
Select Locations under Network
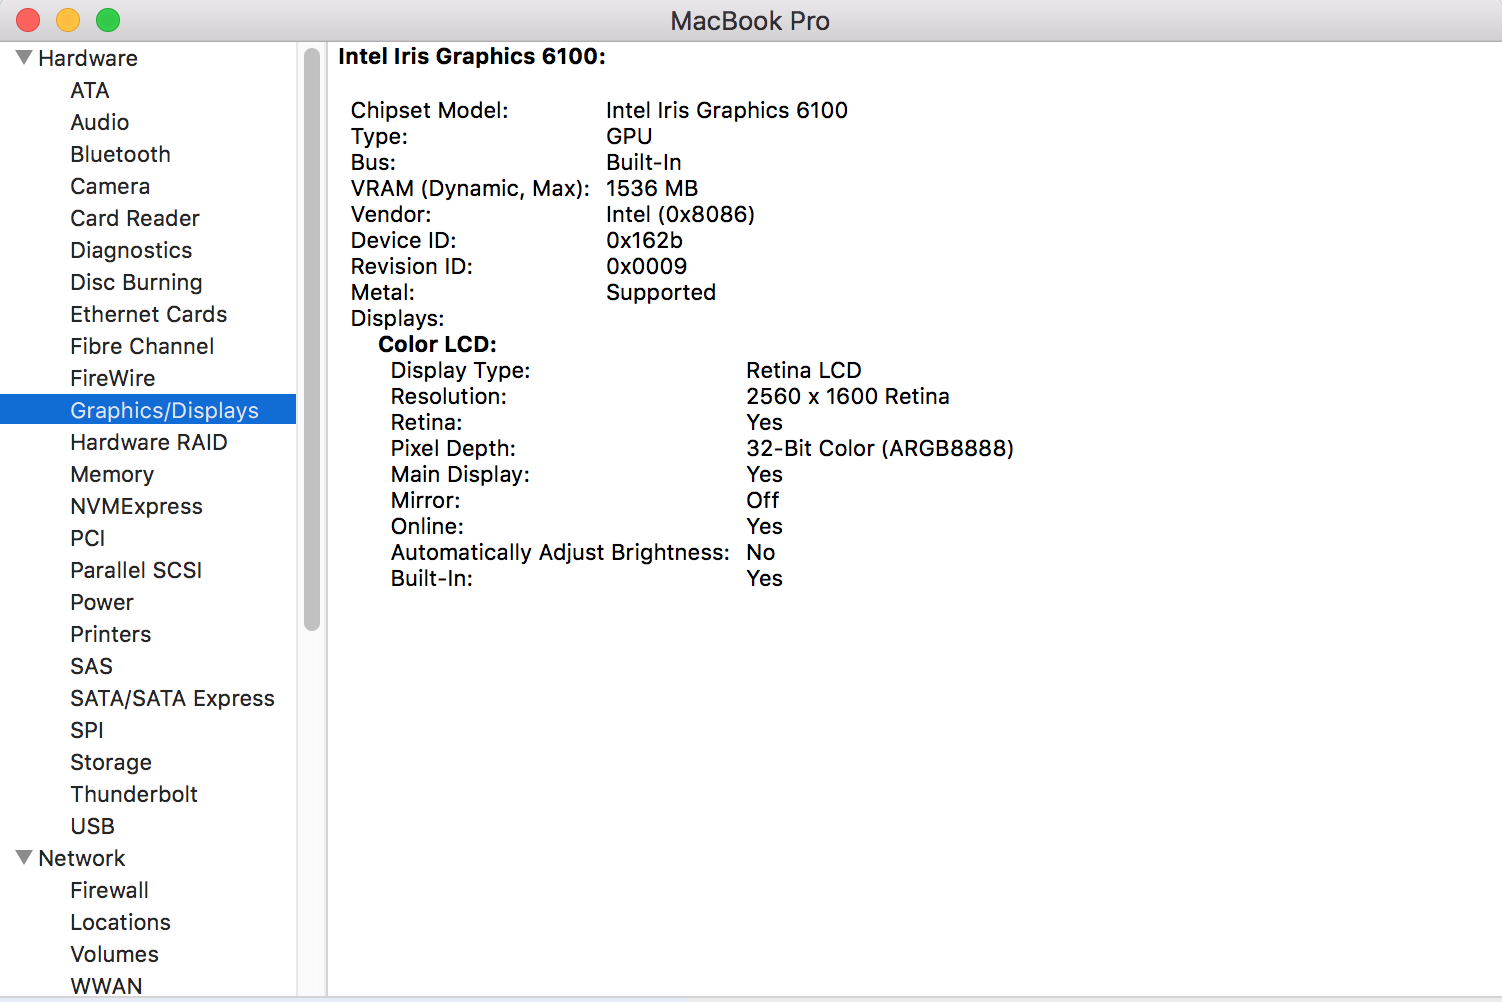click(120, 922)
